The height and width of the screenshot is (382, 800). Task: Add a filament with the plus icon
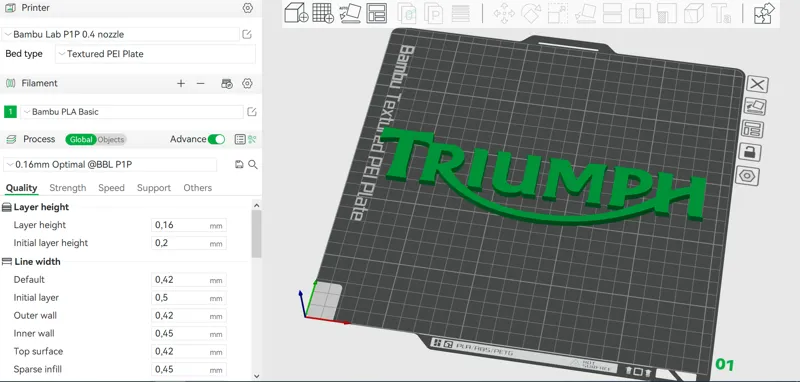click(181, 83)
